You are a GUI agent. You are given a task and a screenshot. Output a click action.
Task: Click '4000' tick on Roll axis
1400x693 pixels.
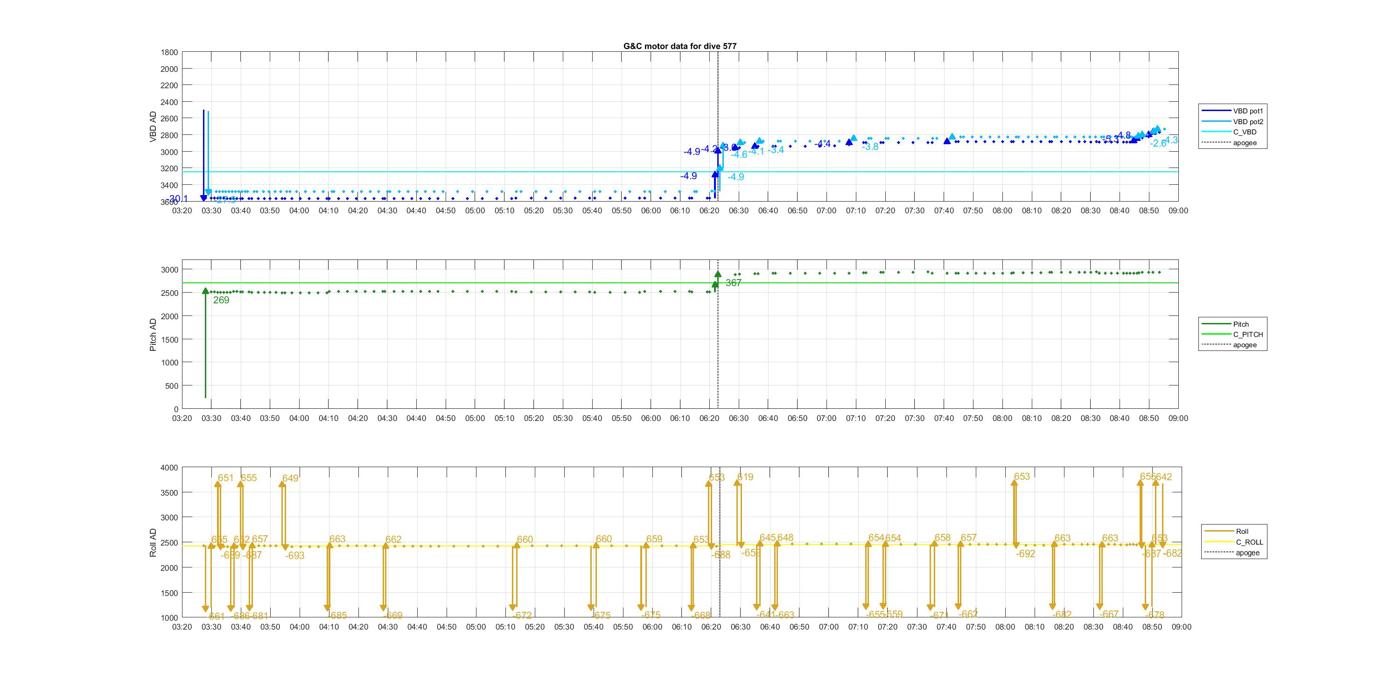pos(168,468)
